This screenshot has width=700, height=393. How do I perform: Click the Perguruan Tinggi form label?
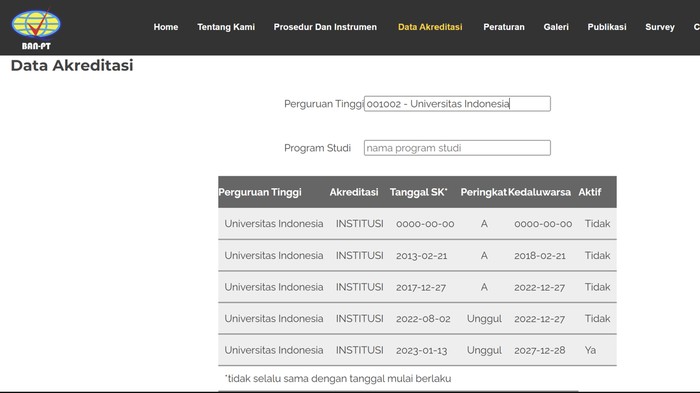click(x=324, y=104)
